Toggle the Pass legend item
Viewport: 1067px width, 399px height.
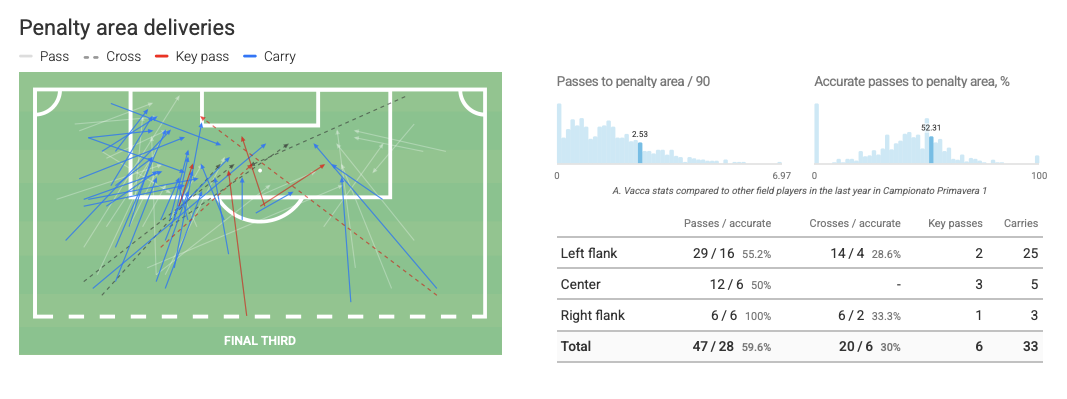44,57
